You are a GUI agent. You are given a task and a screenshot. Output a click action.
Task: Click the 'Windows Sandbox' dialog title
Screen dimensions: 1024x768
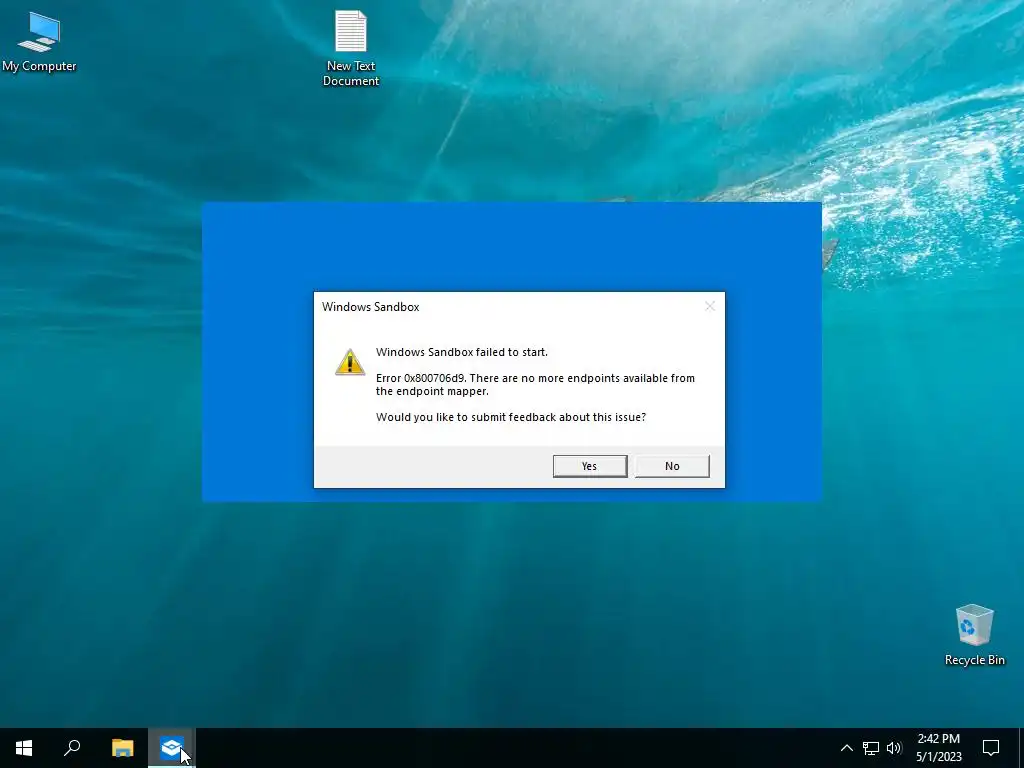[370, 307]
